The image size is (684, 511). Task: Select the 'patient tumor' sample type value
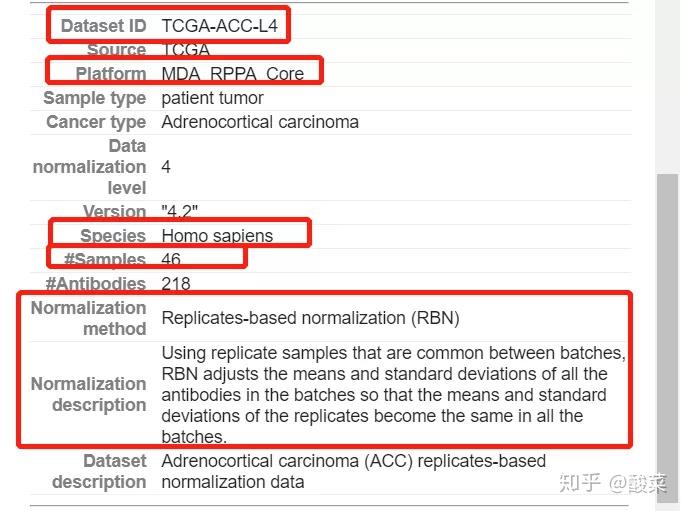pos(212,98)
